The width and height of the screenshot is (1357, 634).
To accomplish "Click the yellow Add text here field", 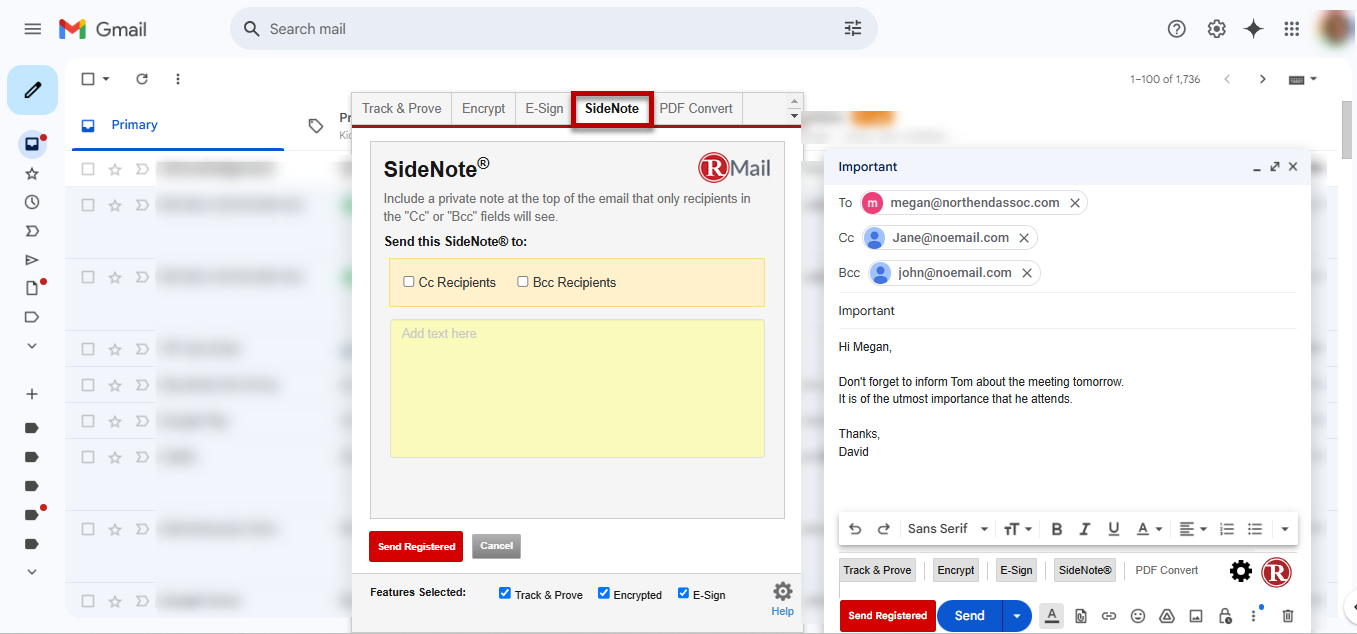I will pyautogui.click(x=577, y=388).
